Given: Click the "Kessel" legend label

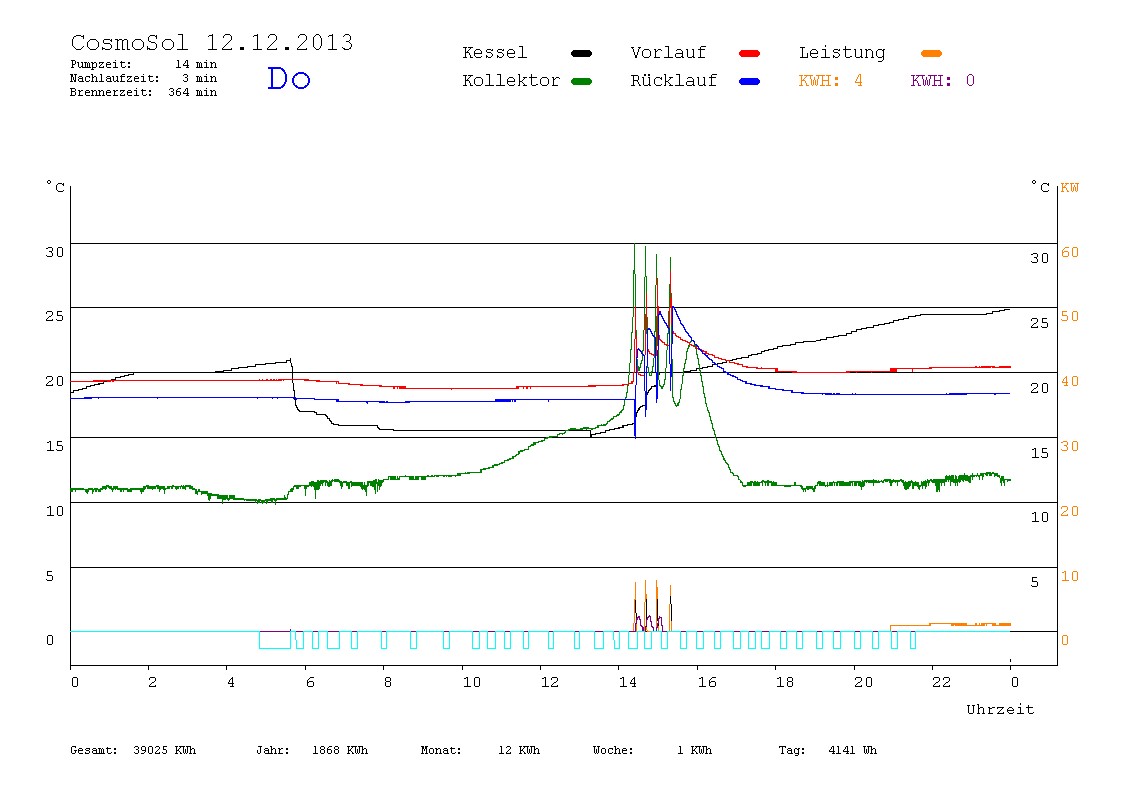Looking at the screenshot, I should [494, 53].
